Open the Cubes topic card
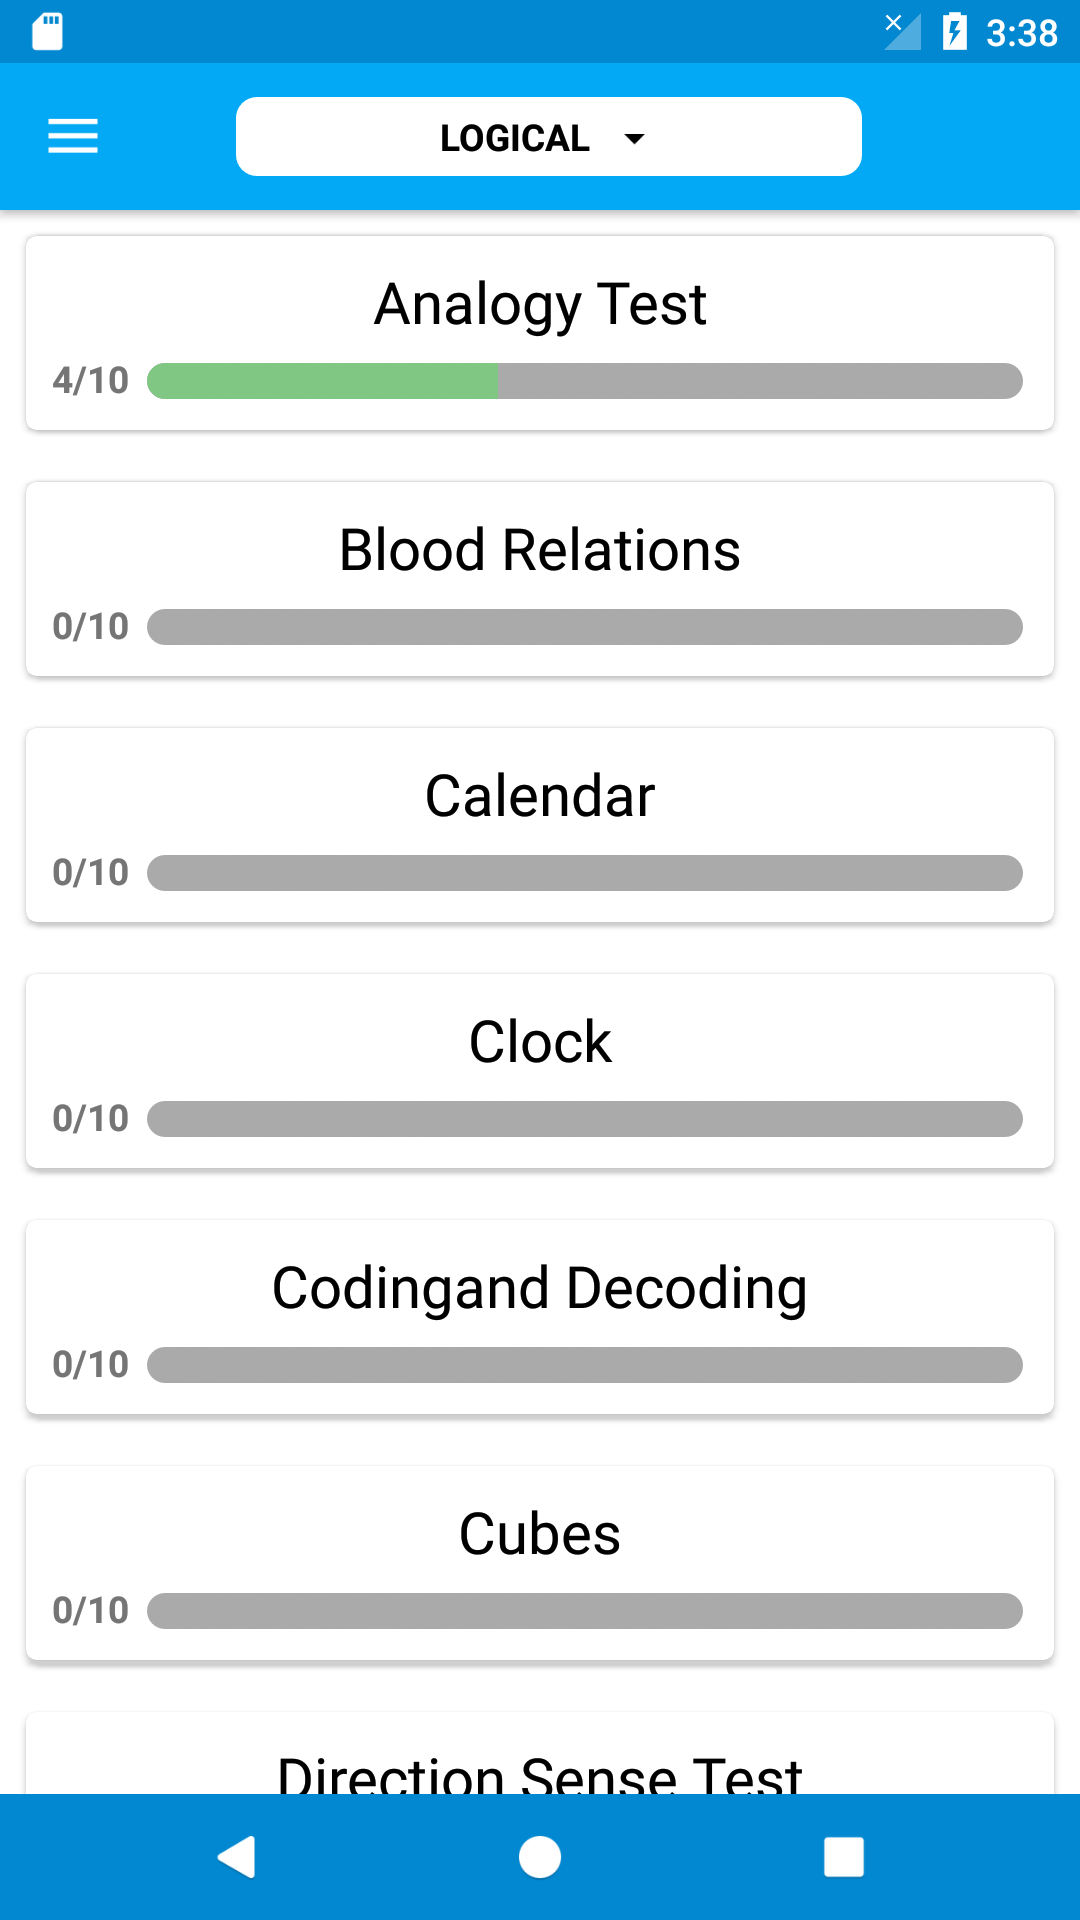Viewport: 1080px width, 1920px height. (x=540, y=1563)
